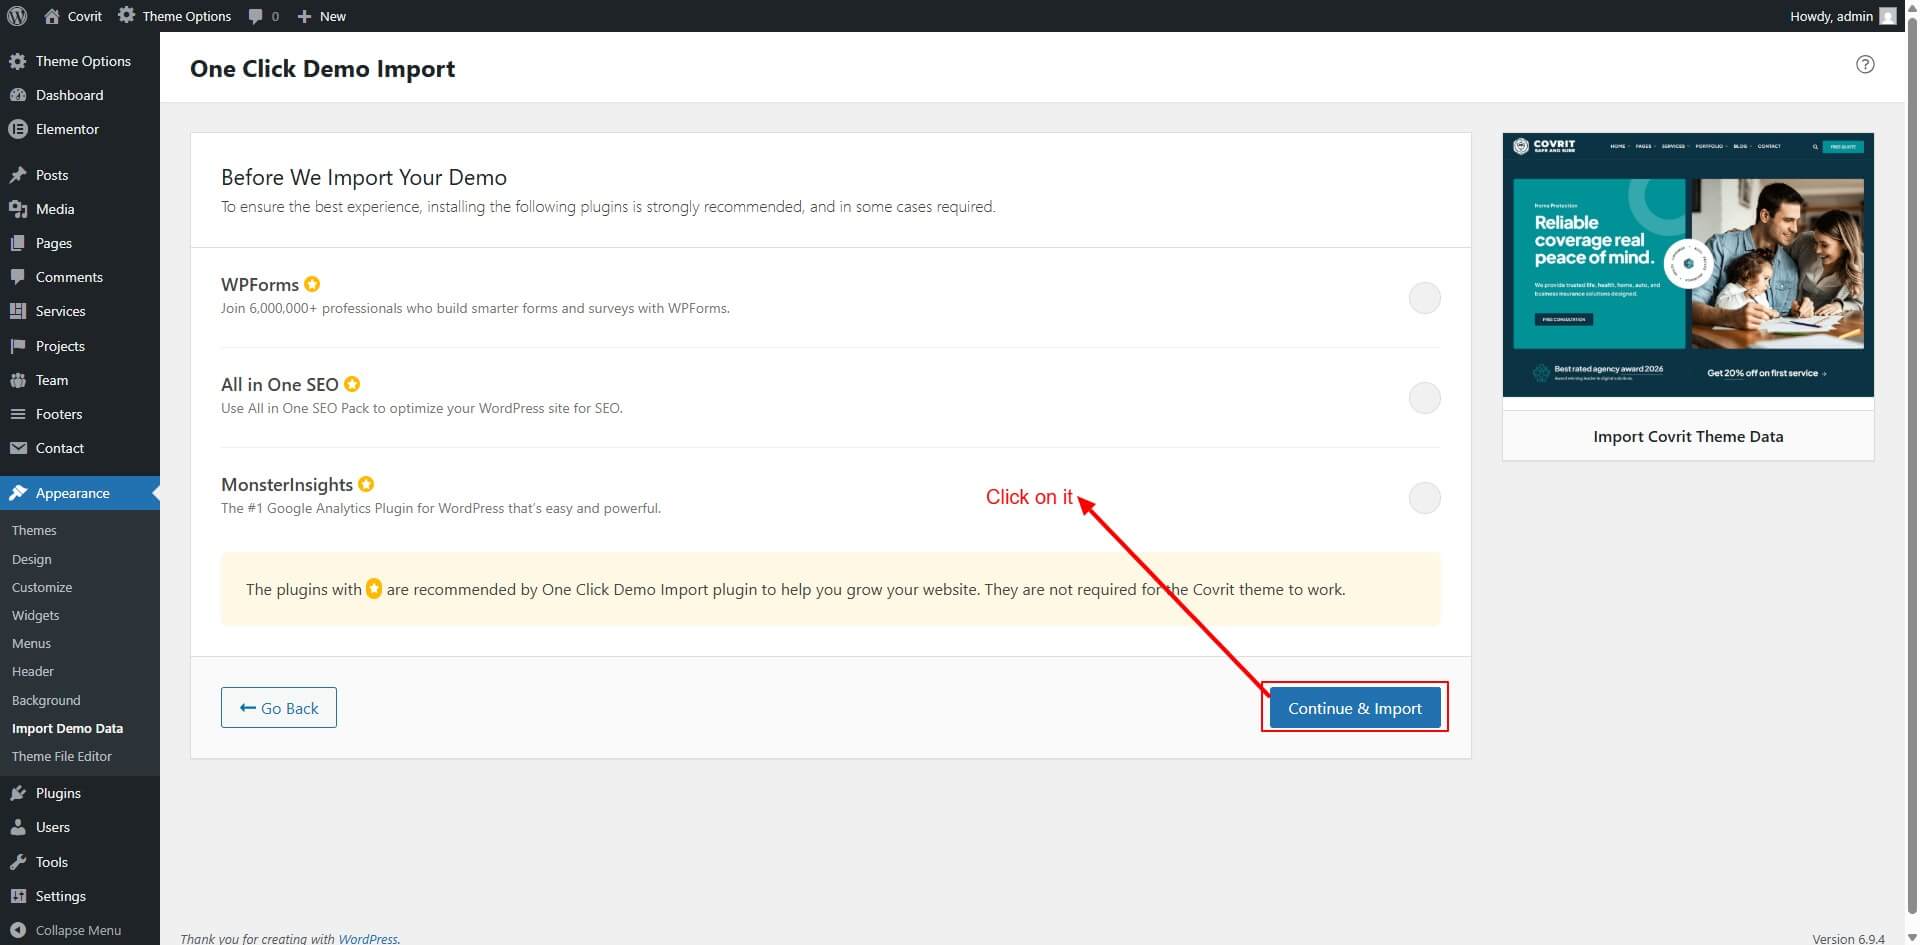Go to Customize under Appearance
This screenshot has width=1920, height=945.
point(42,587)
